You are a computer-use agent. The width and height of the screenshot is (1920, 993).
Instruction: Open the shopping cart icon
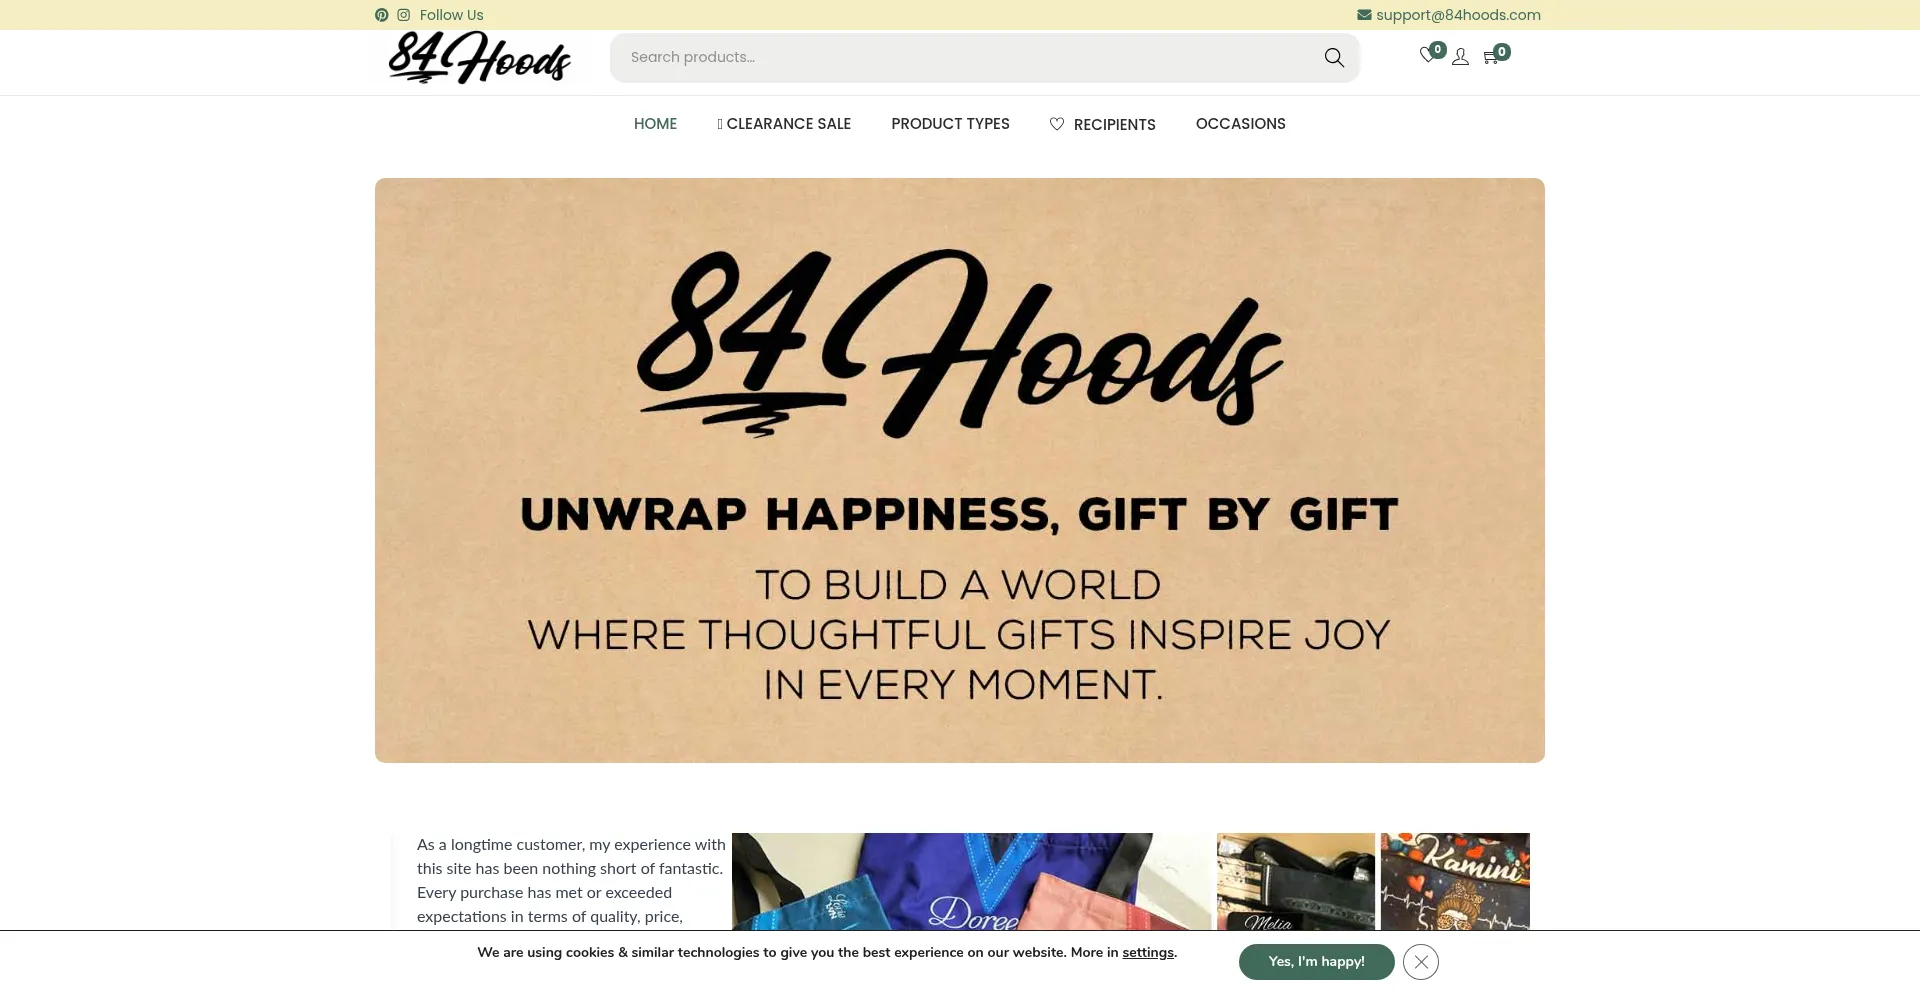(1491, 57)
